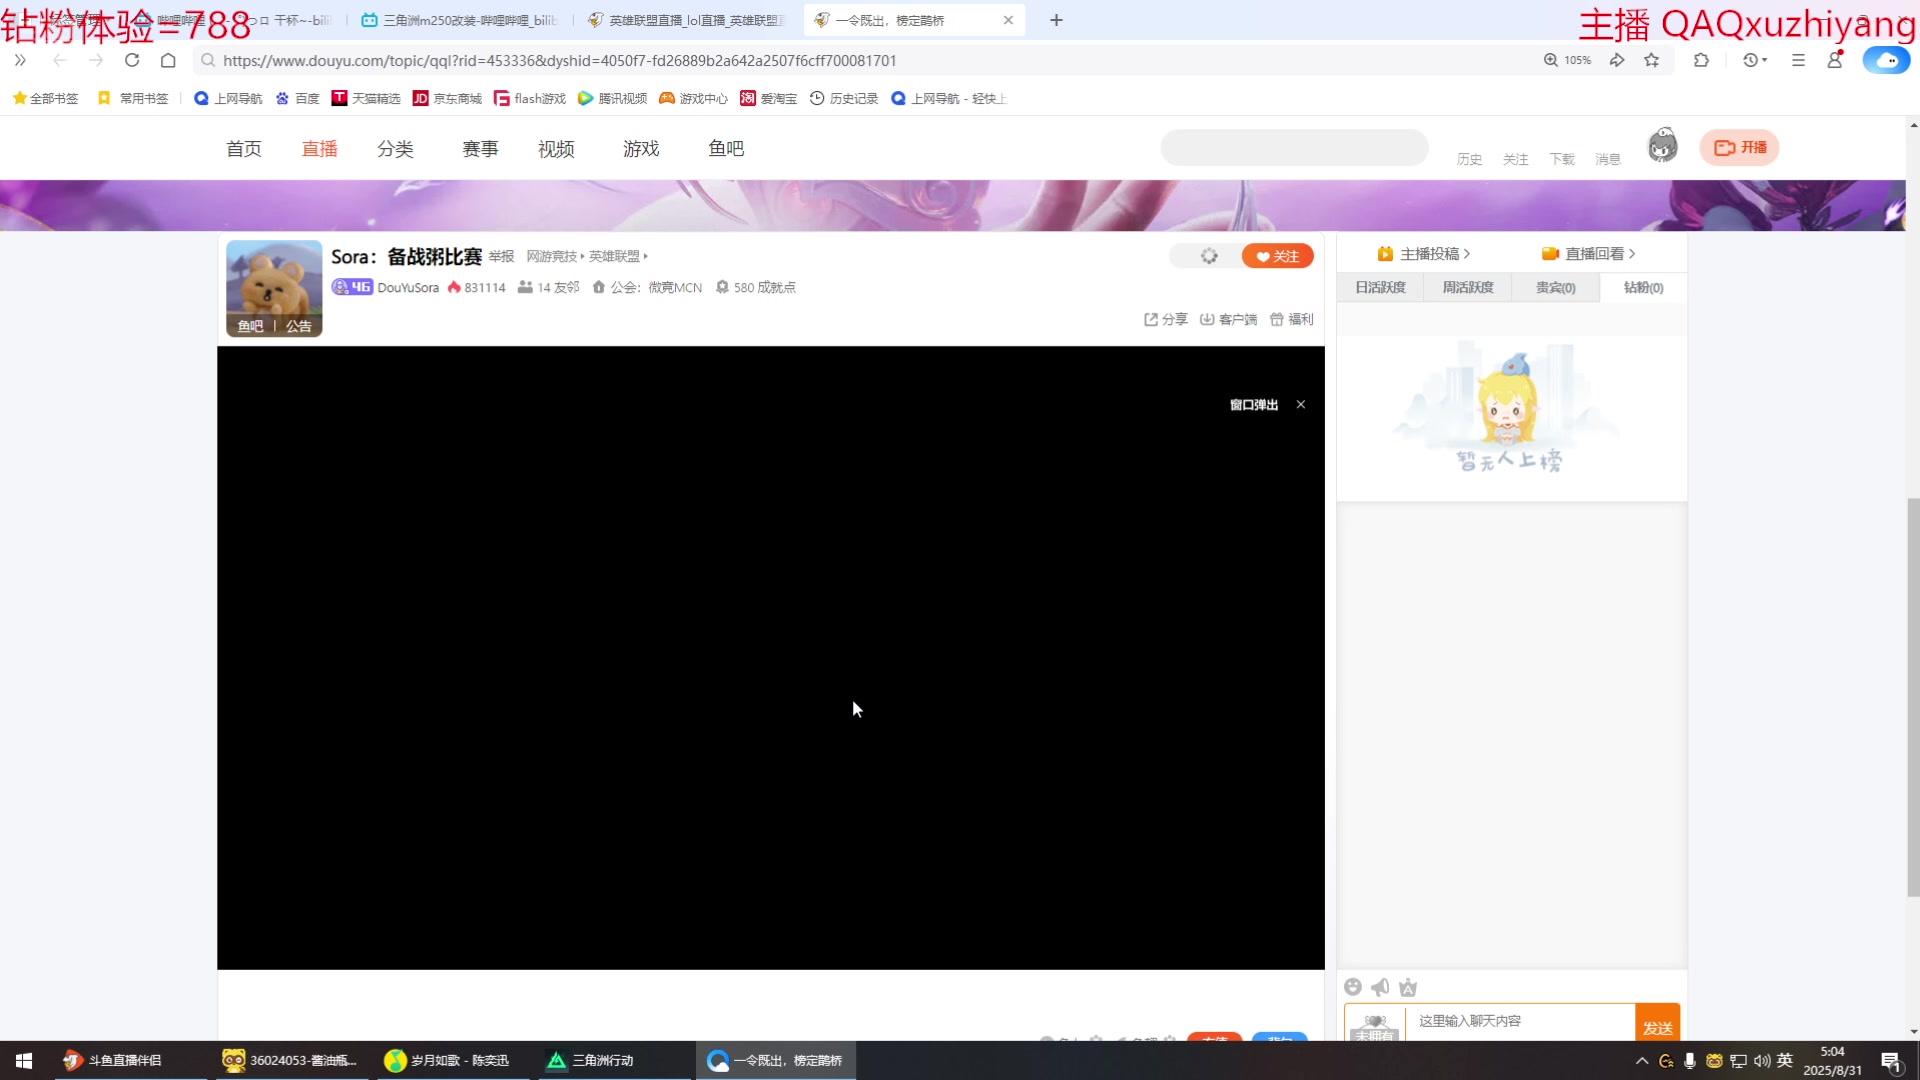Click the loading spinner beside follow

tap(1209, 256)
